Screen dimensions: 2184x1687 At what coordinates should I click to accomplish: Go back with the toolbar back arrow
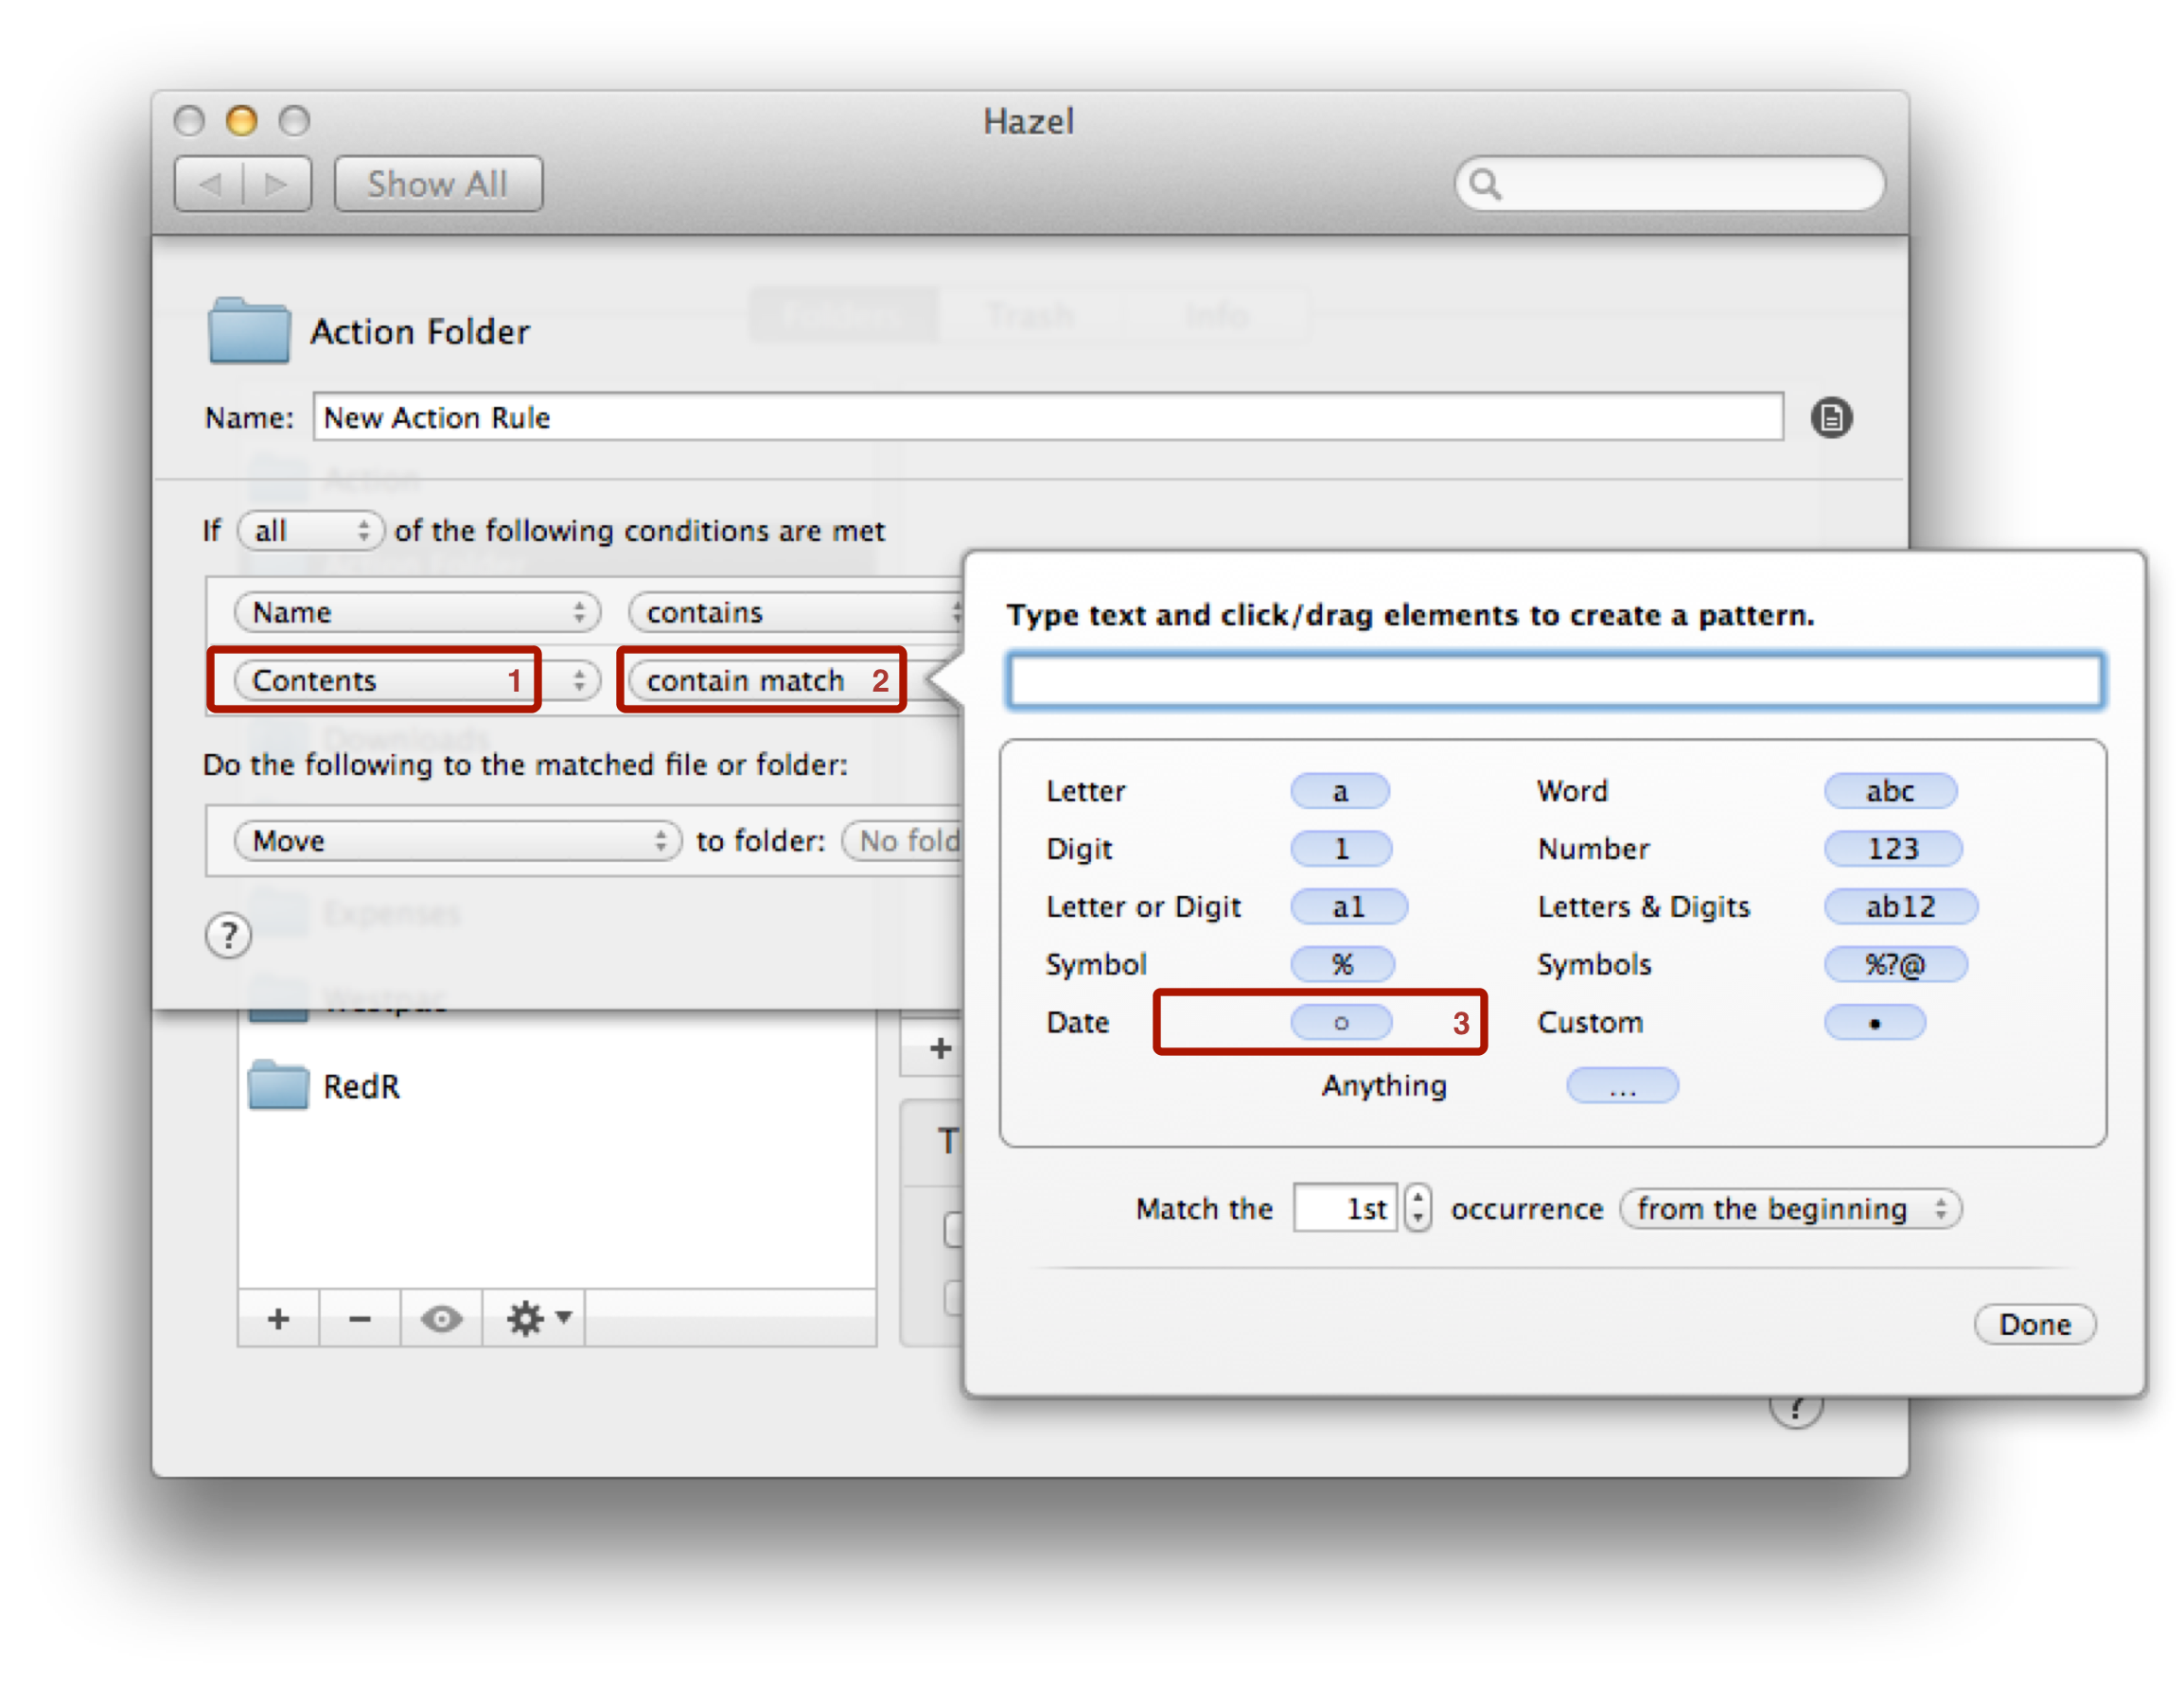[x=209, y=184]
